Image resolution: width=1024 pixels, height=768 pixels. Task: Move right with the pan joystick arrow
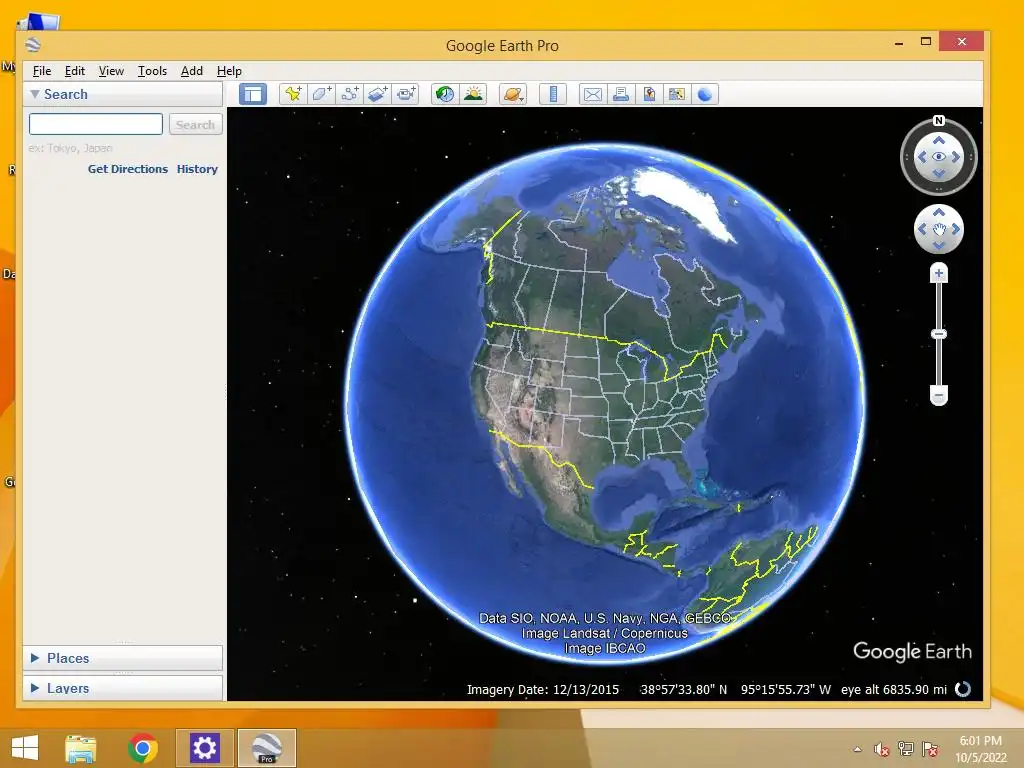[956, 229]
